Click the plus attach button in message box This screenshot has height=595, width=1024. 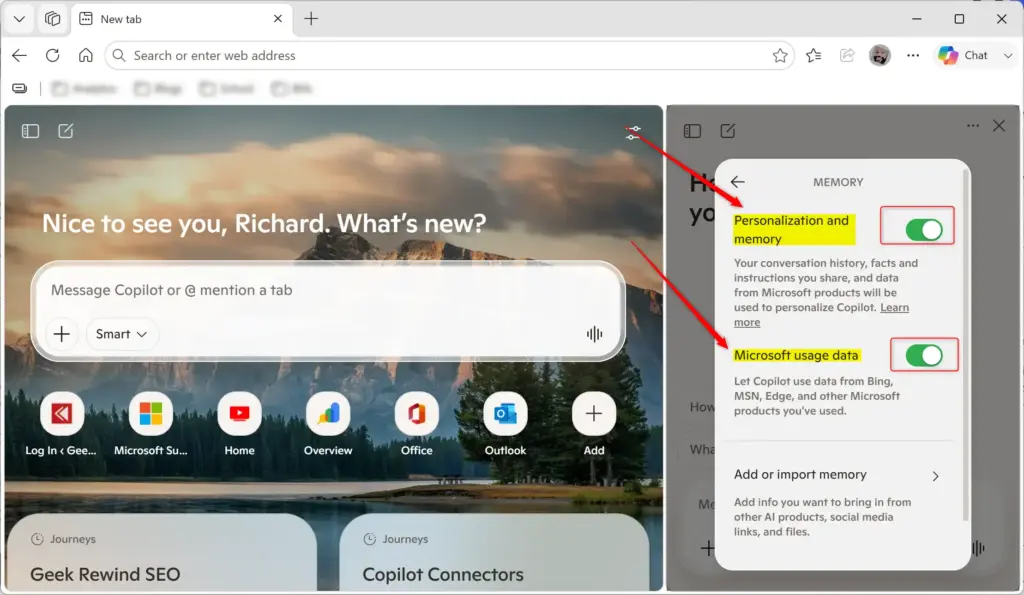[61, 334]
